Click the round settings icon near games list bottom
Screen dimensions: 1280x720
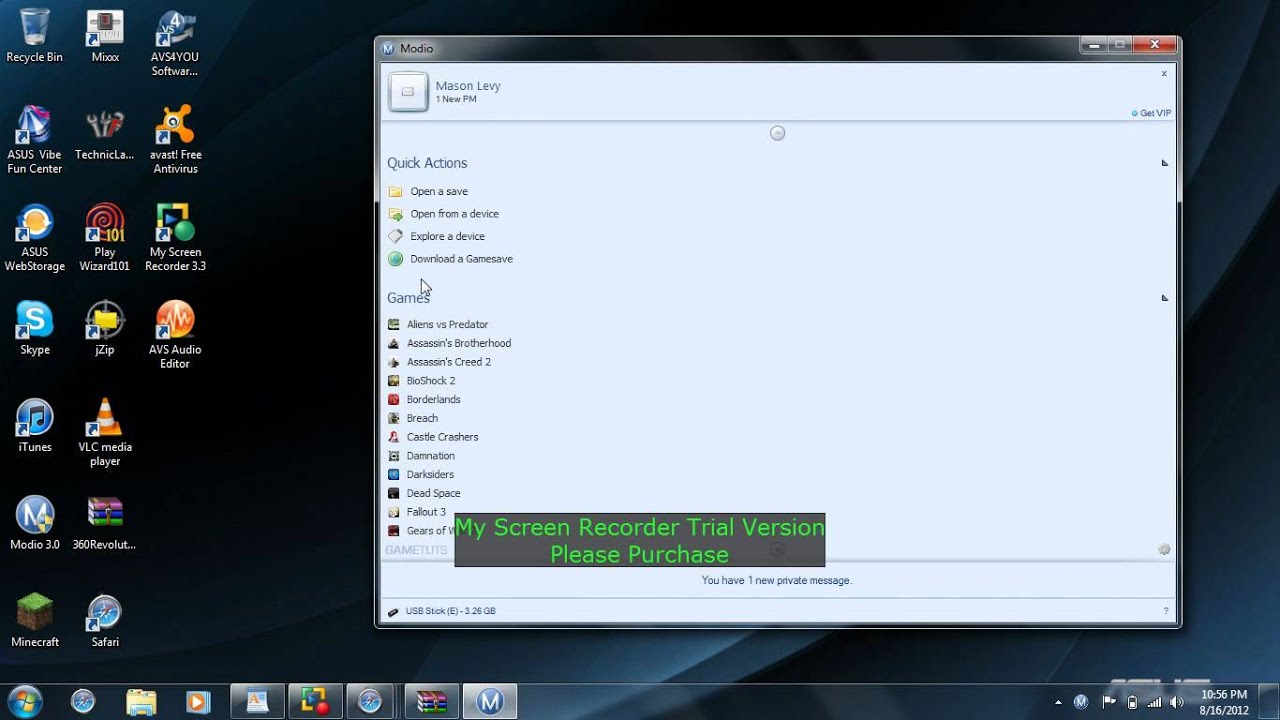pos(1164,549)
